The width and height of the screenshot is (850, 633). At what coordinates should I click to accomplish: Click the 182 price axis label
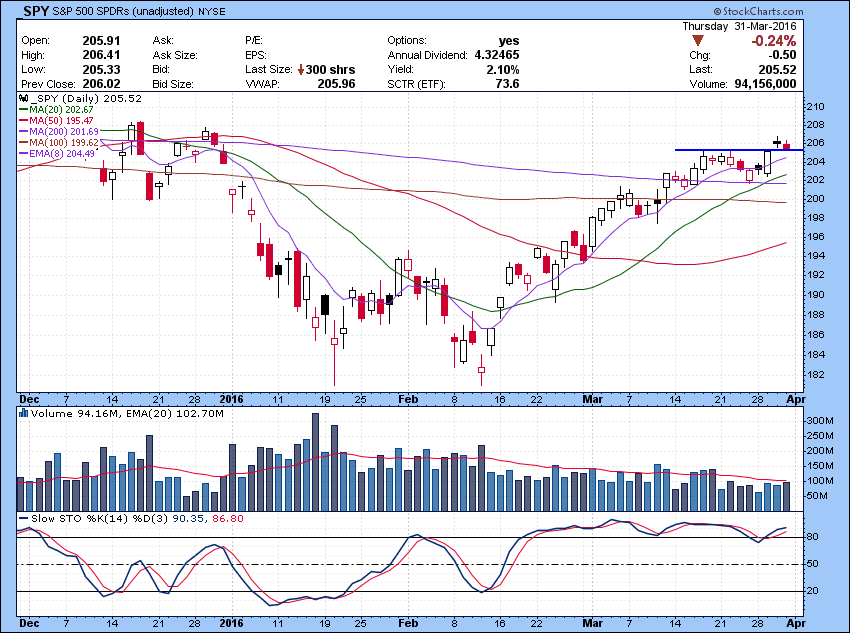815,375
